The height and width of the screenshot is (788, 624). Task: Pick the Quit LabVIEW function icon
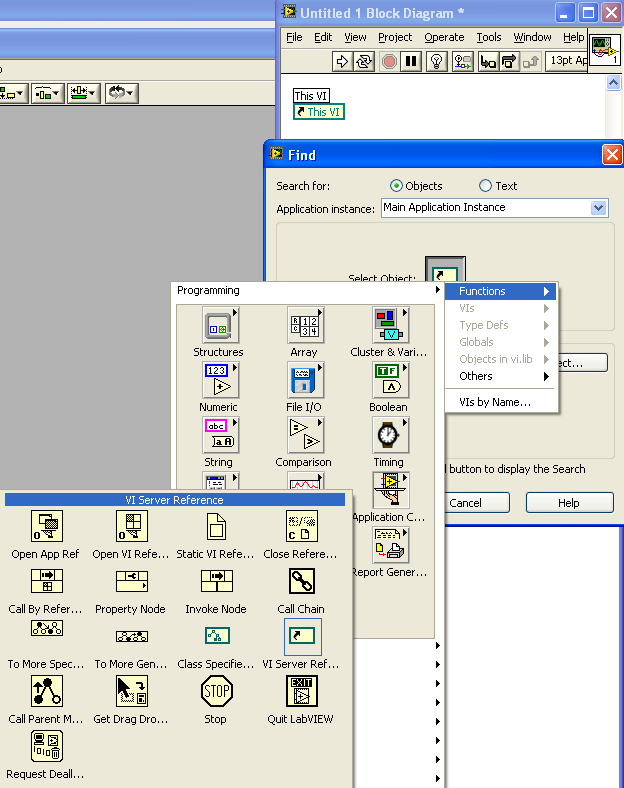coord(301,691)
